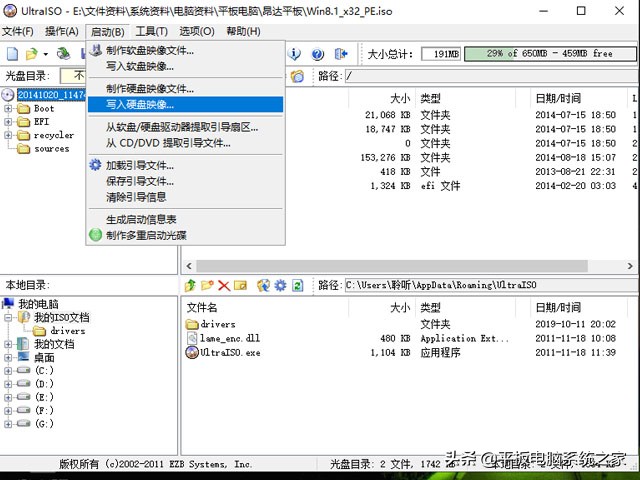Choose 写入软盘映像... menu item
640x480 pixels.
click(x=185, y=66)
